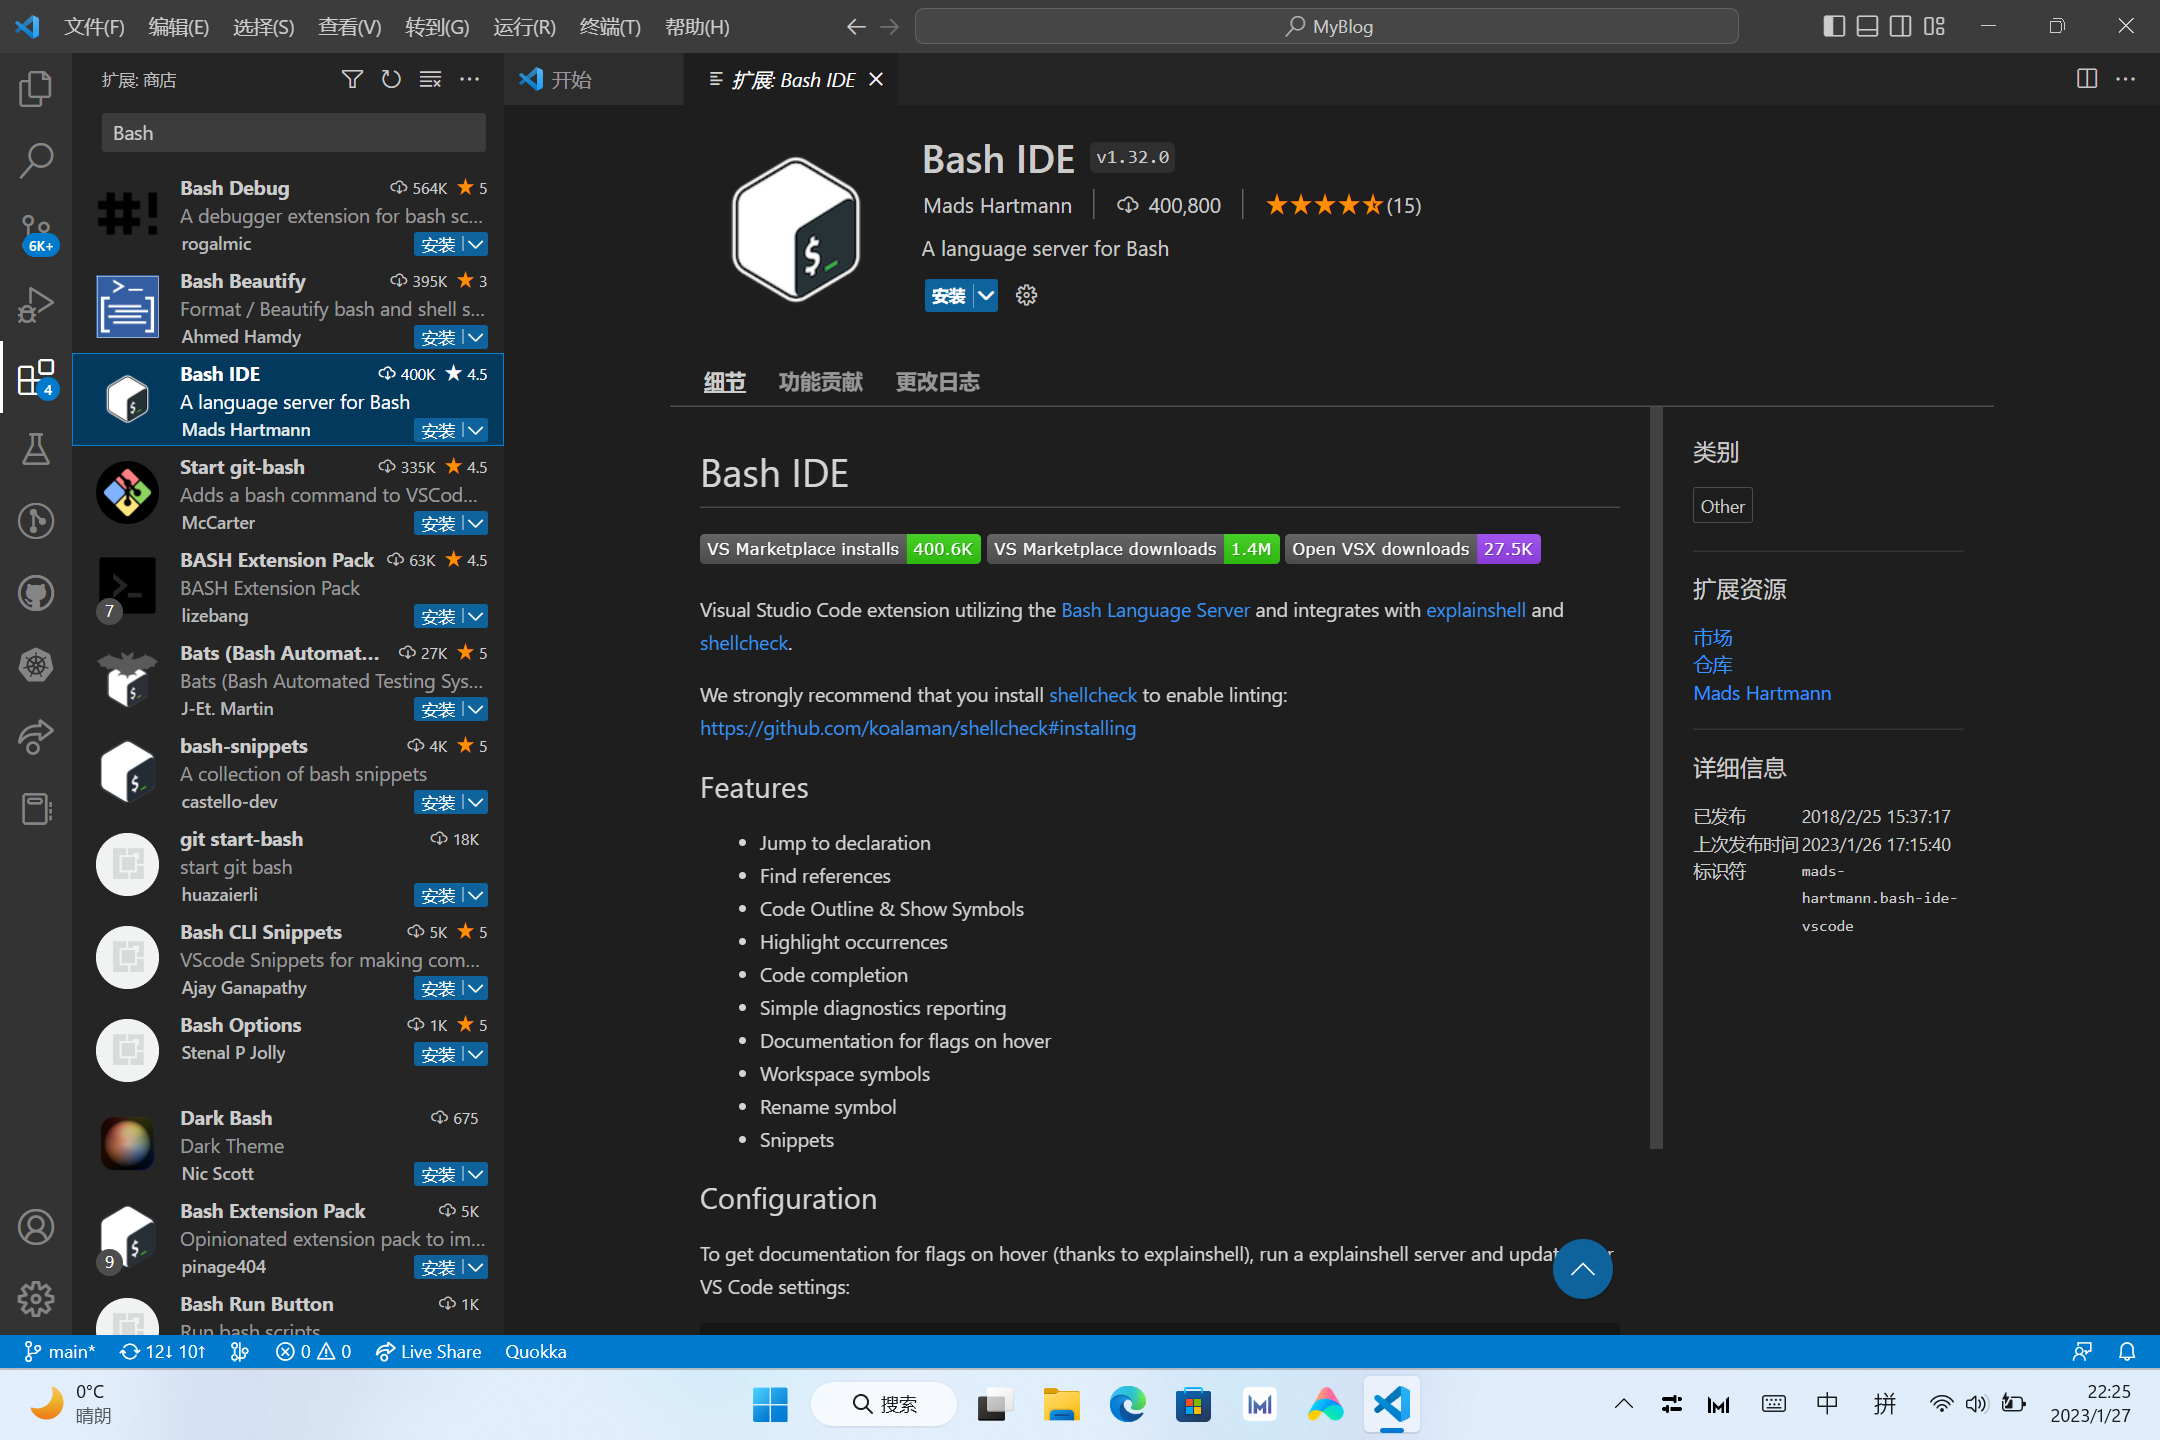Open the Bash Language Server link

click(x=1154, y=610)
